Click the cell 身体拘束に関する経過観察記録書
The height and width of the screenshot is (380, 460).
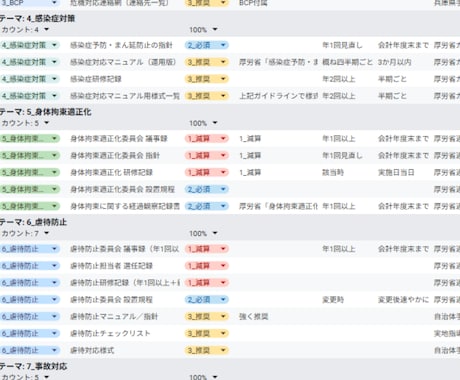click(125, 206)
